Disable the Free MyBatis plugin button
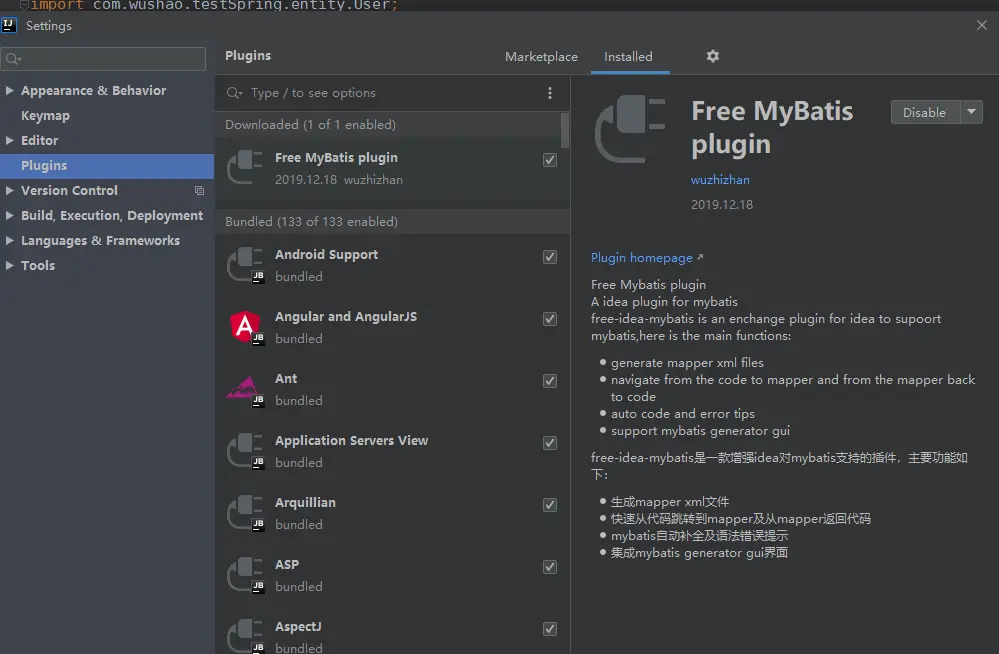The image size is (999, 654). (x=925, y=112)
